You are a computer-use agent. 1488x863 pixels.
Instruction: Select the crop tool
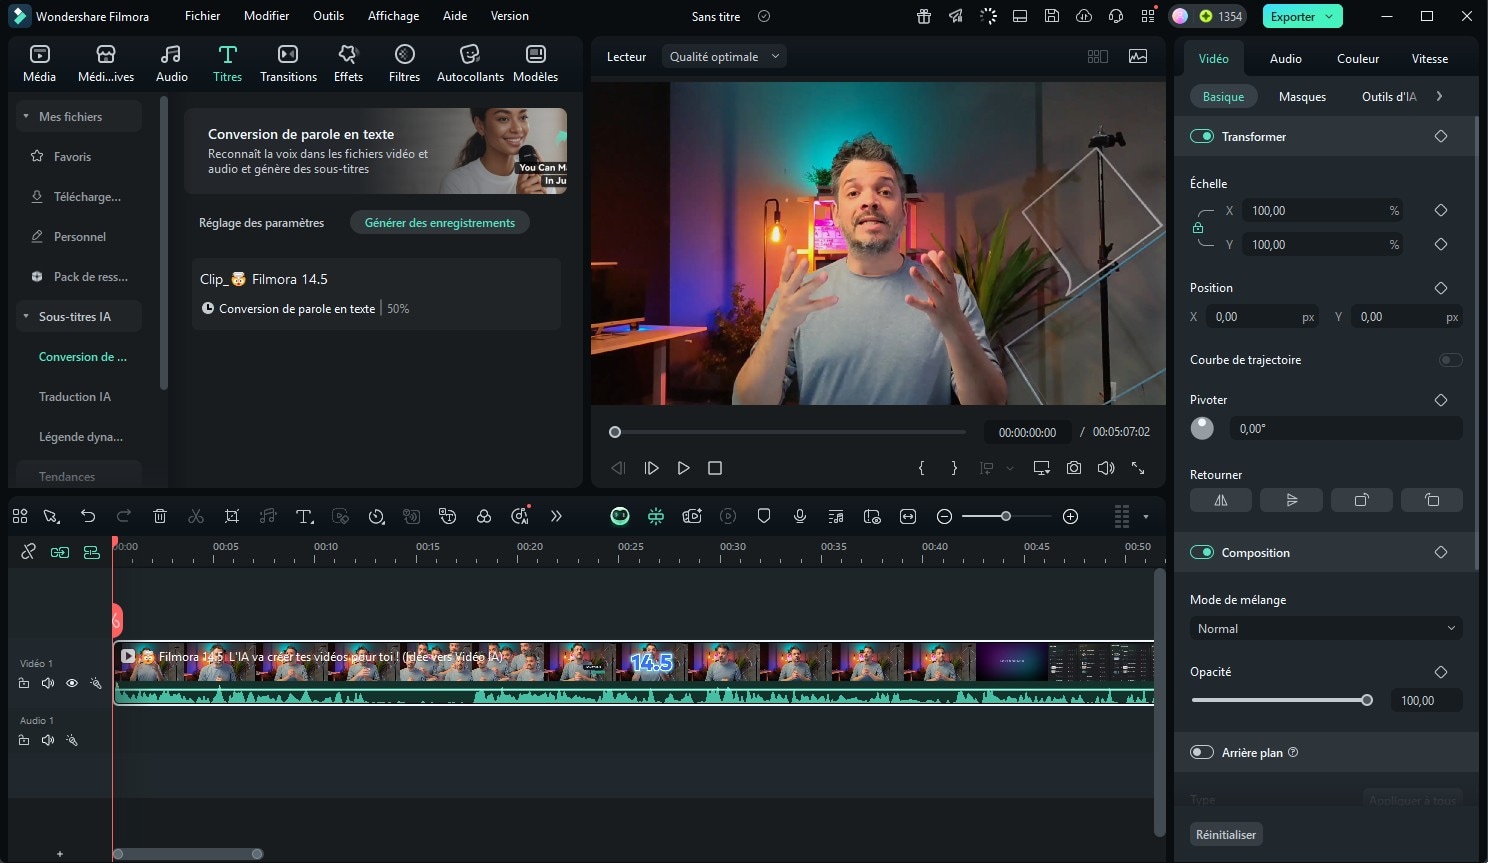tap(232, 516)
